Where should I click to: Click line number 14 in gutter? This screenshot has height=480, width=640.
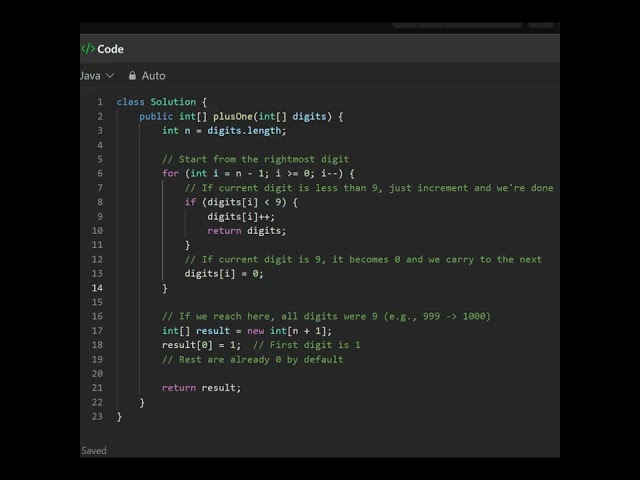click(x=97, y=288)
